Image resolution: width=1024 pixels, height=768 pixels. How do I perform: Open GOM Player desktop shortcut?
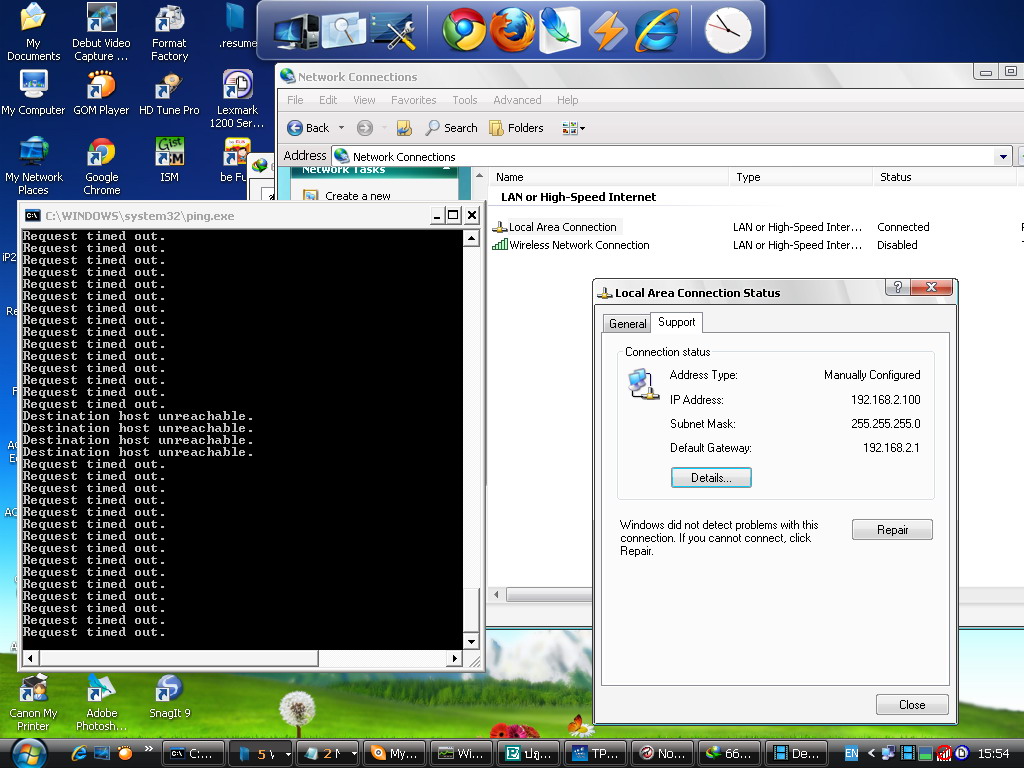(x=101, y=92)
